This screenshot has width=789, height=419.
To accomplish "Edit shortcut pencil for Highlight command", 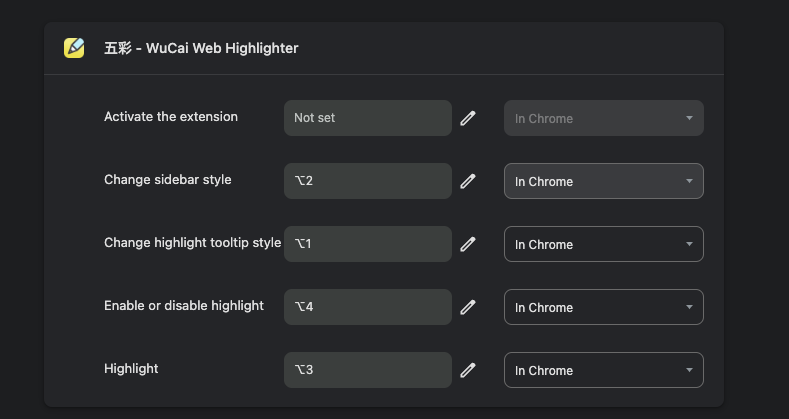I will [467, 370].
